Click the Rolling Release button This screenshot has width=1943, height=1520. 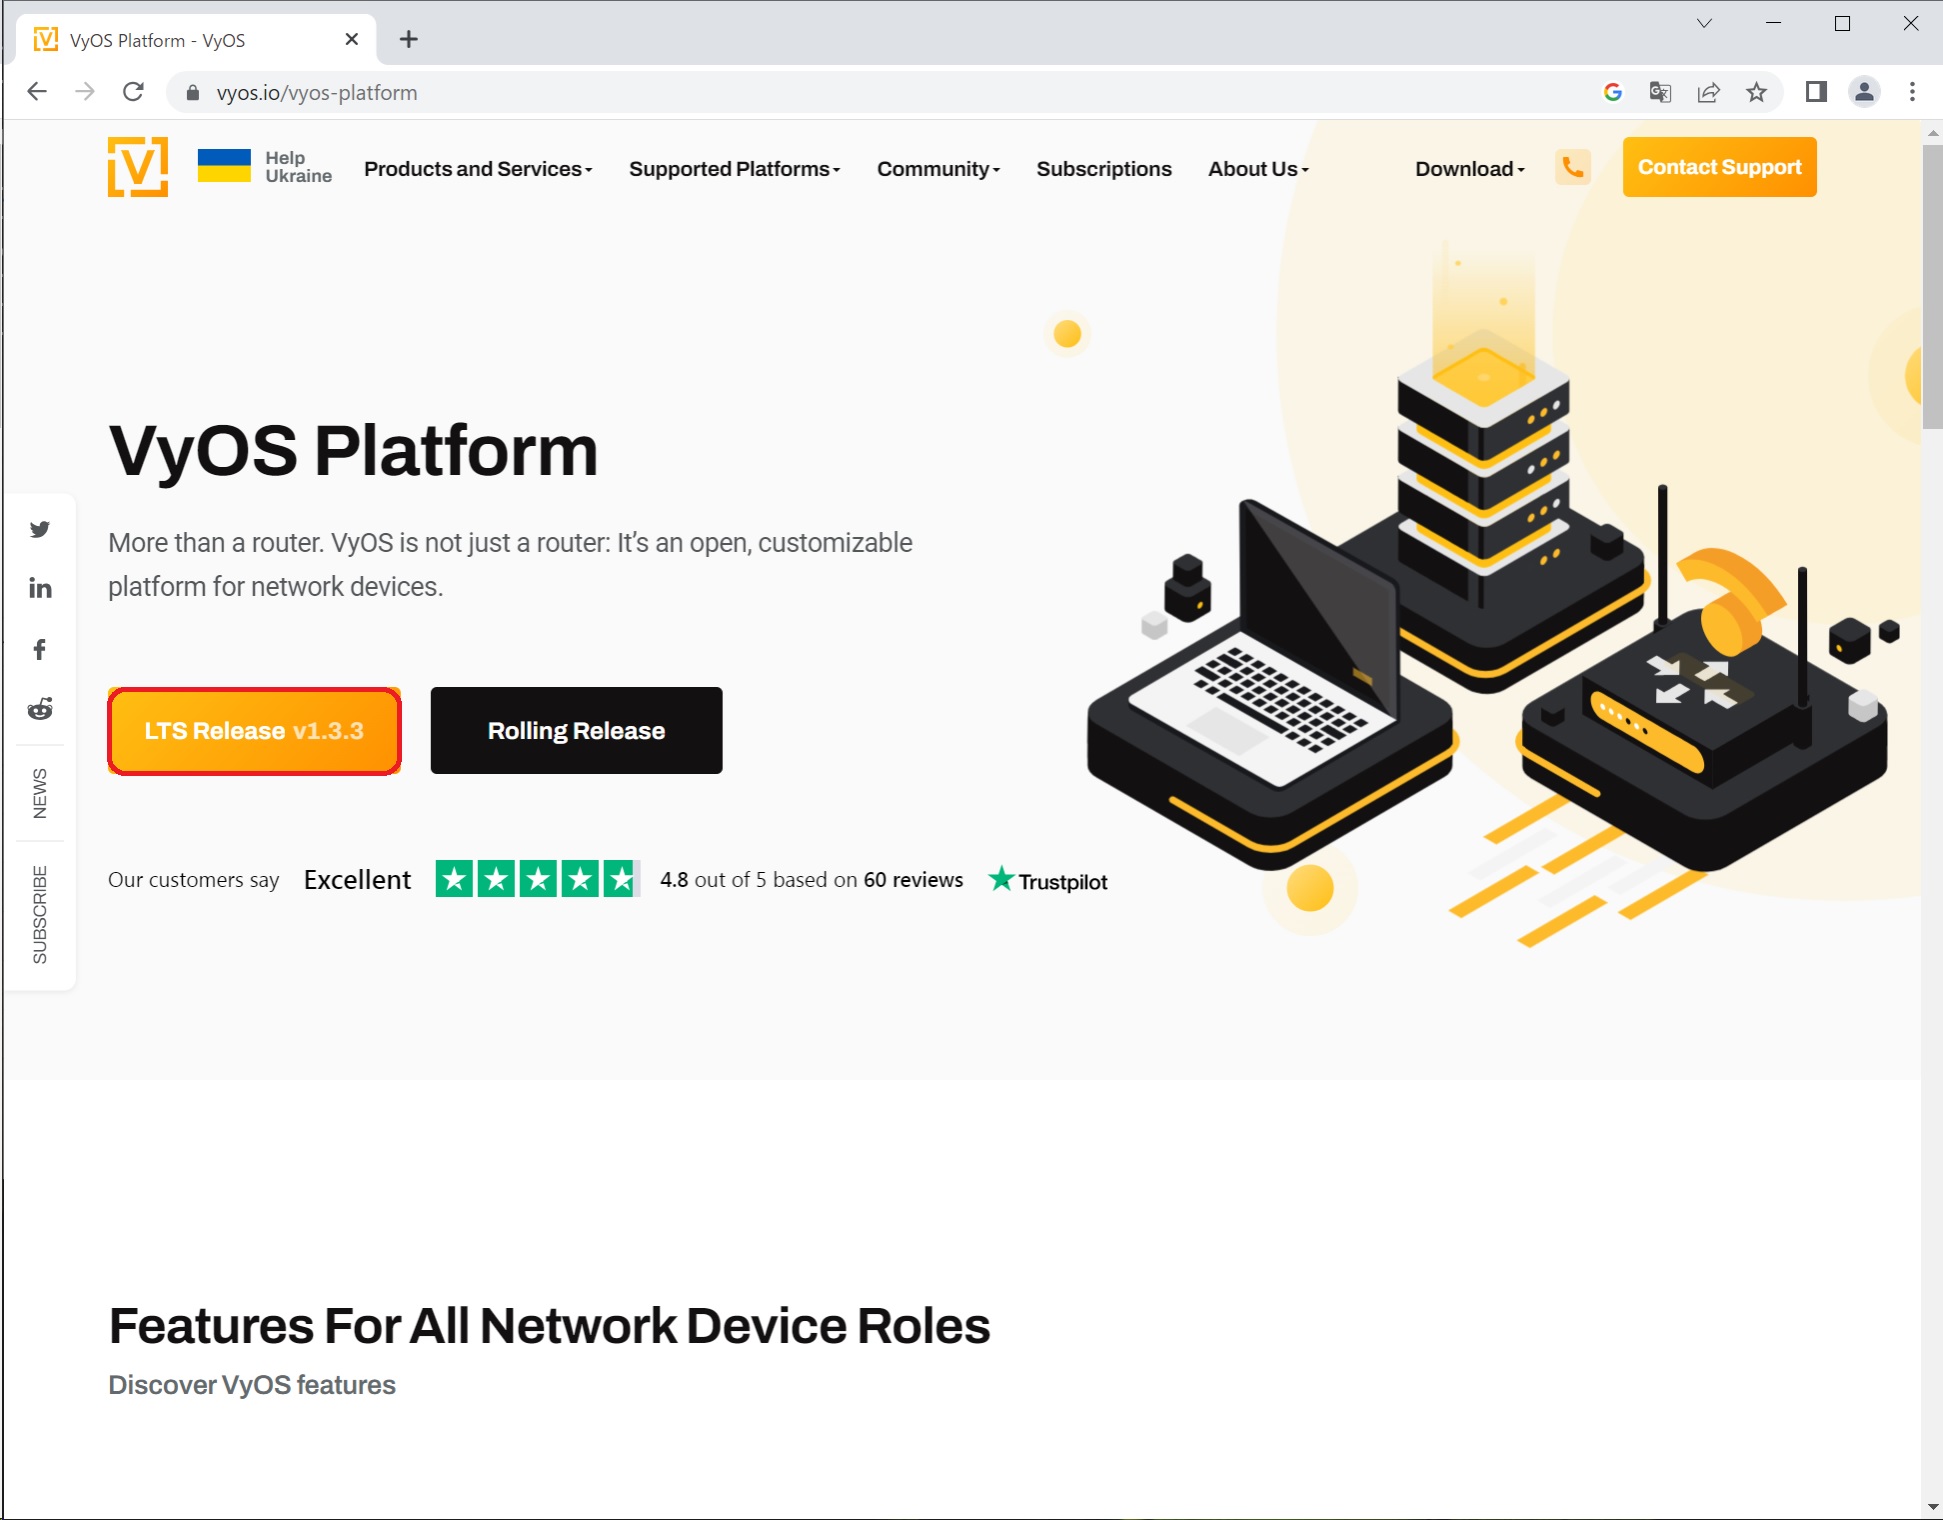coord(576,731)
